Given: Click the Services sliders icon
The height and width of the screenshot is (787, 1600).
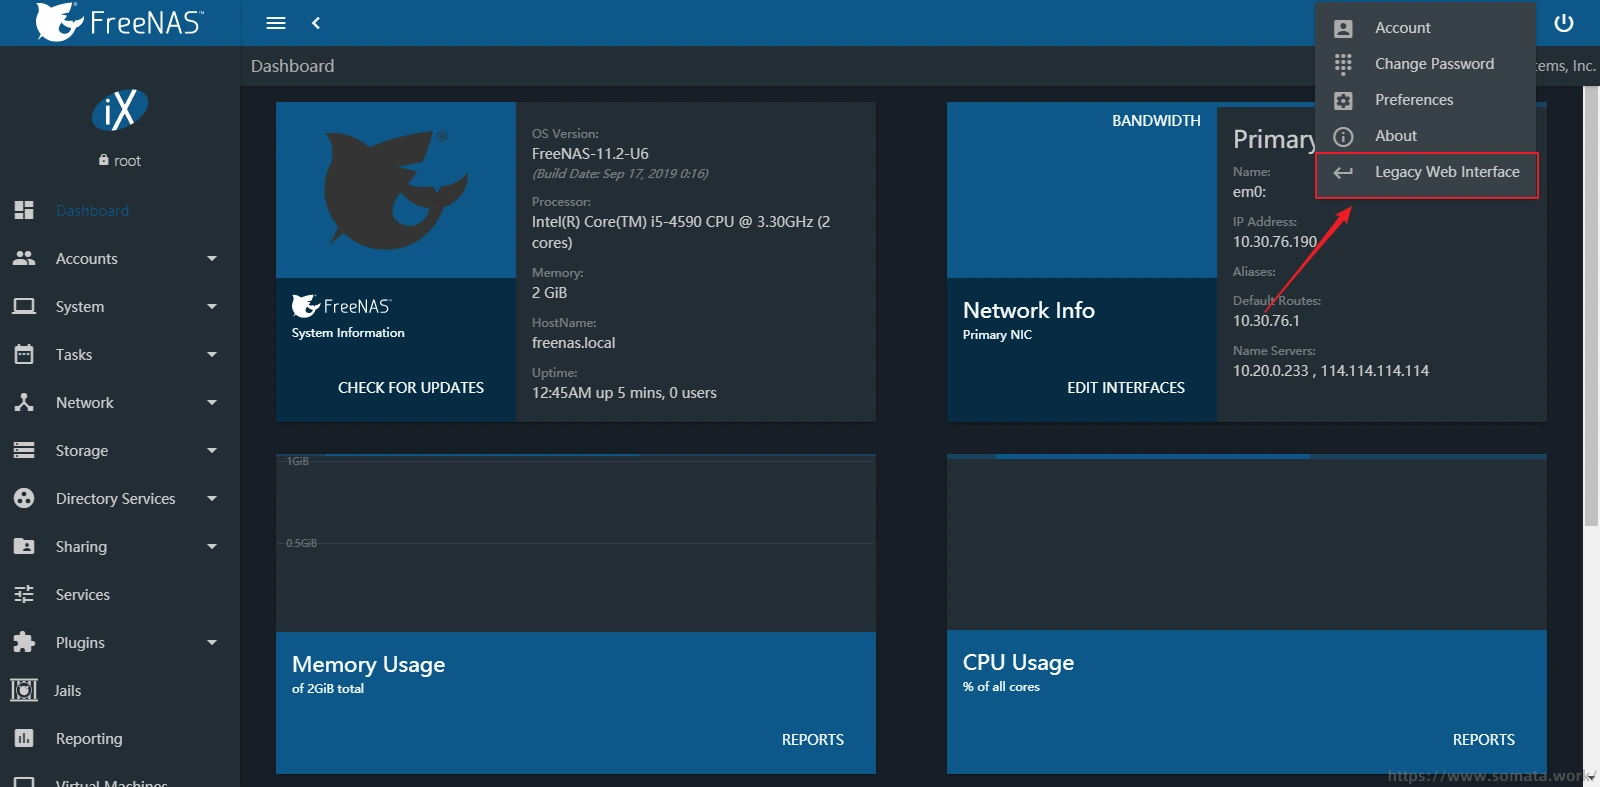Looking at the screenshot, I should [x=24, y=594].
